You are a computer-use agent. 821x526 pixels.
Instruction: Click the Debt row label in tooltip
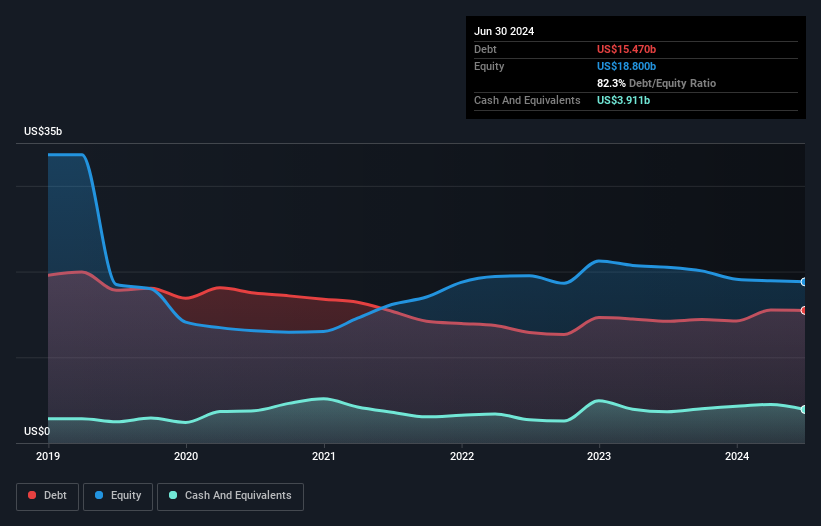point(485,49)
